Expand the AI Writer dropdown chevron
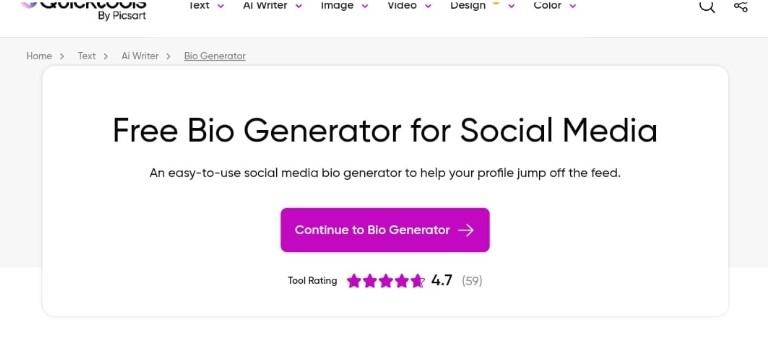This screenshot has width=768, height=363. click(x=298, y=6)
